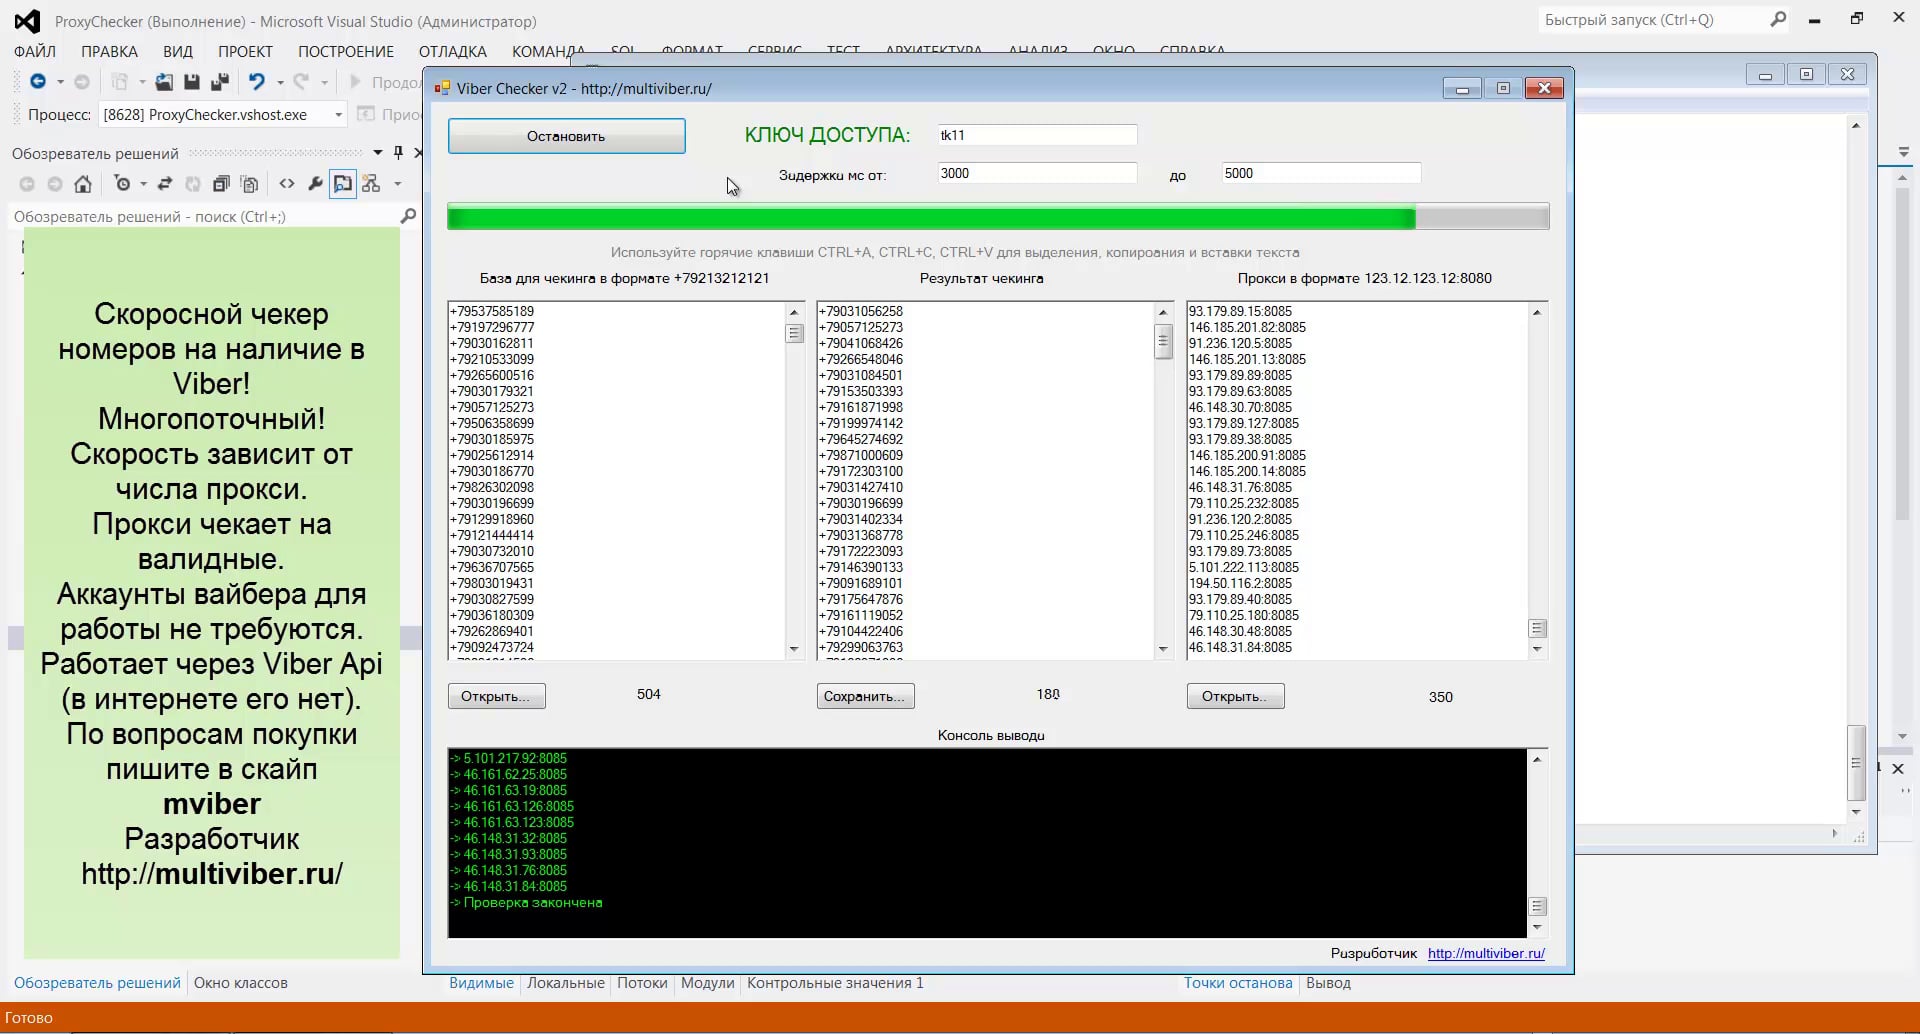The height and width of the screenshot is (1034, 1920).
Task: Open Solution Explorer window position dropdown
Action: point(377,153)
